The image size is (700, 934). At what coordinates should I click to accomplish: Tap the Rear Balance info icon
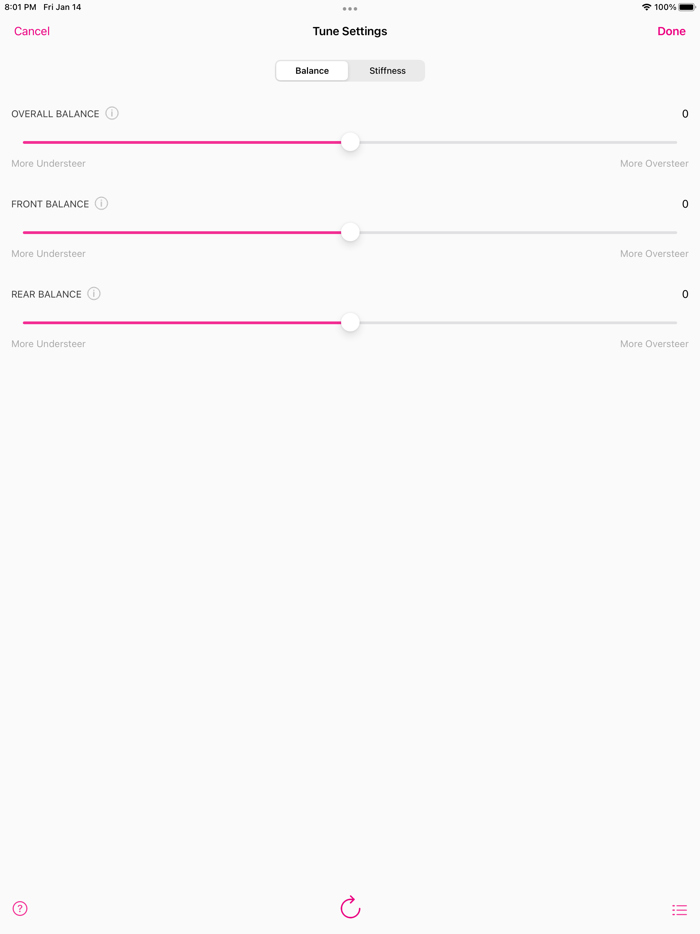93,293
